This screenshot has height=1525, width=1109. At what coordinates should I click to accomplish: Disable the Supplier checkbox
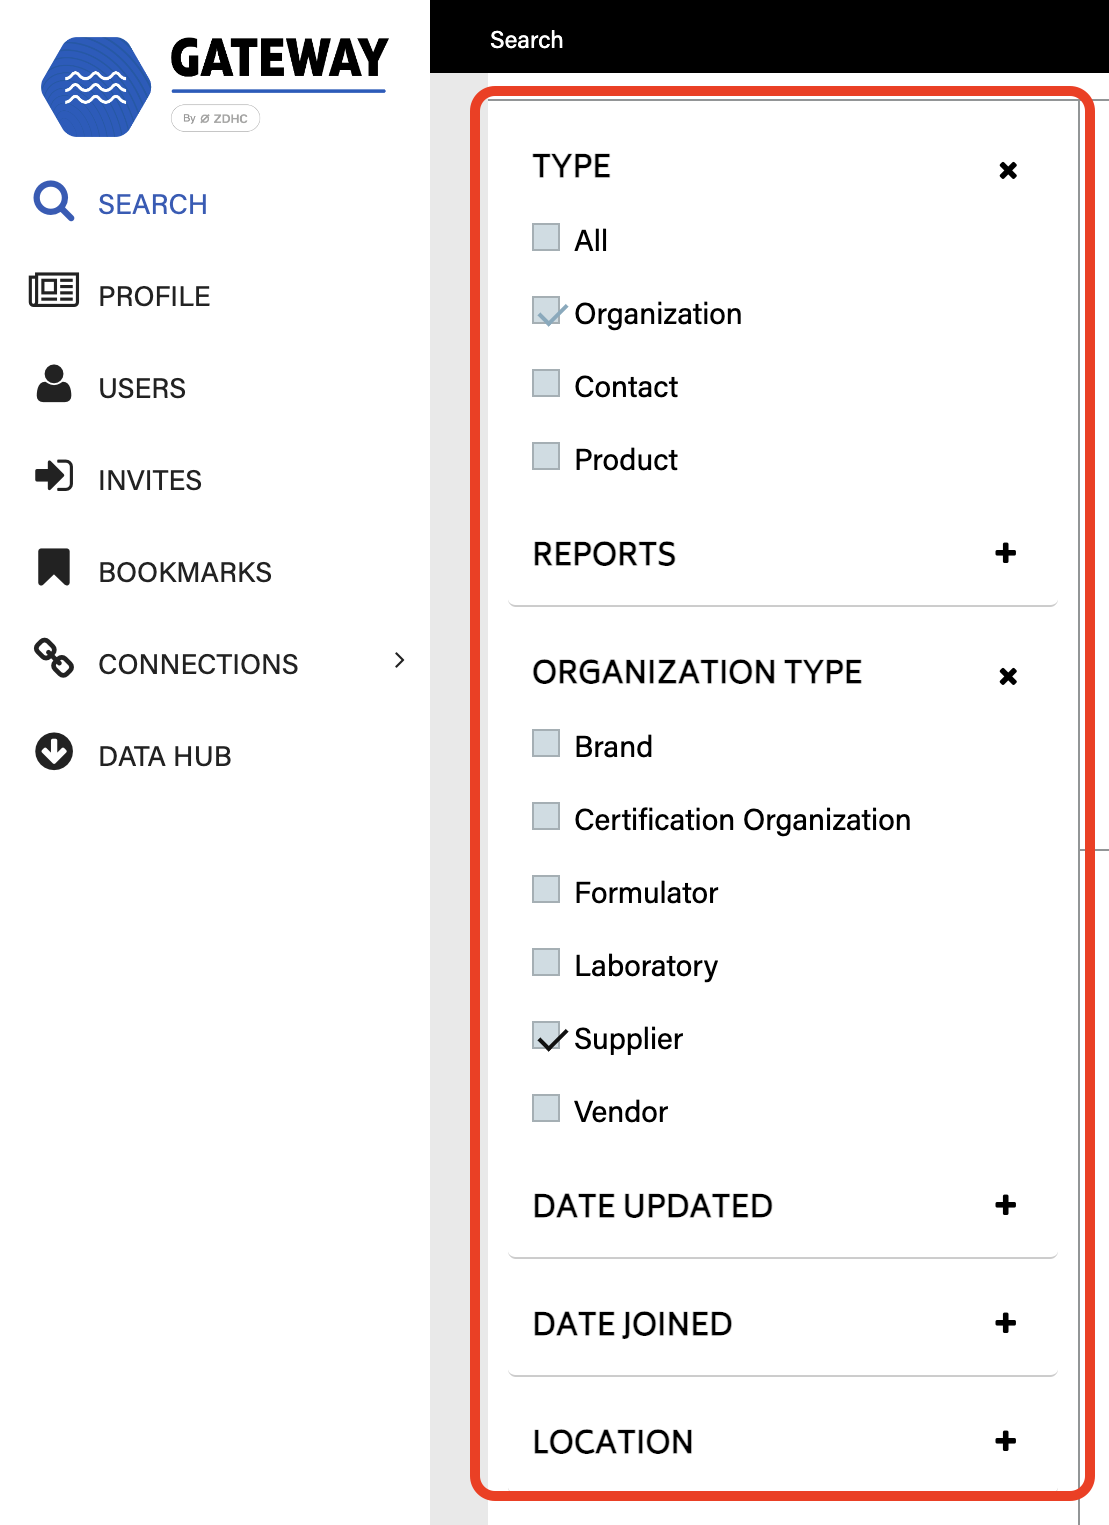(546, 1036)
